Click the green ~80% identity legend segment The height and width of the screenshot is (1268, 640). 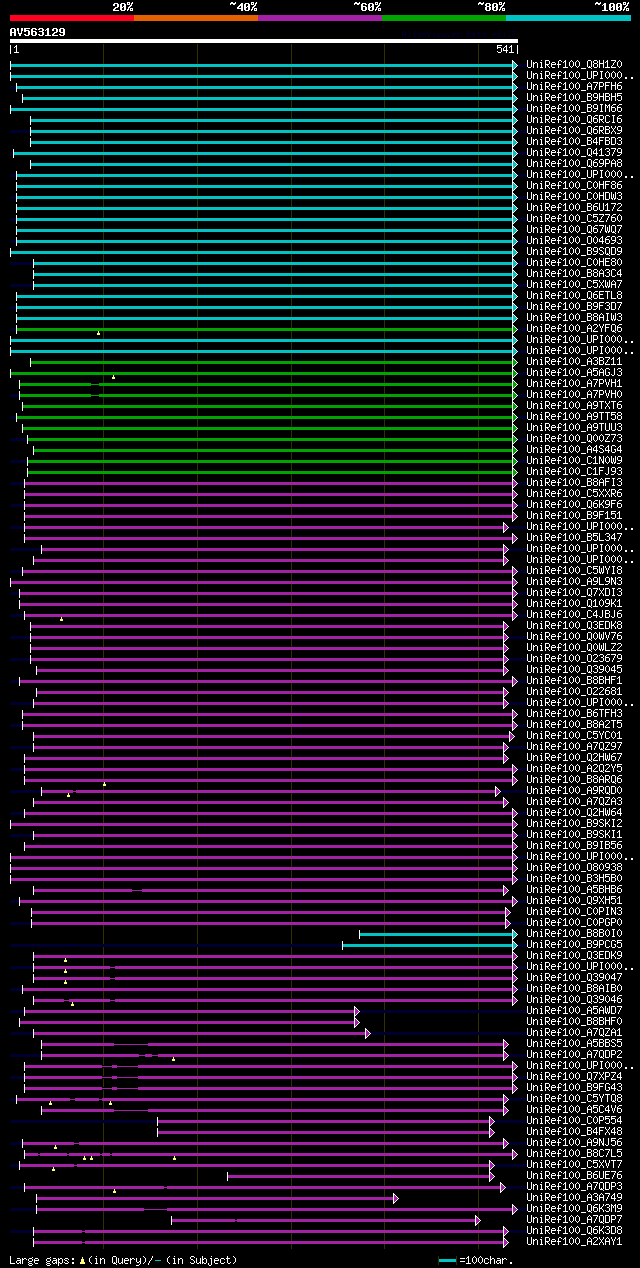[x=443, y=18]
